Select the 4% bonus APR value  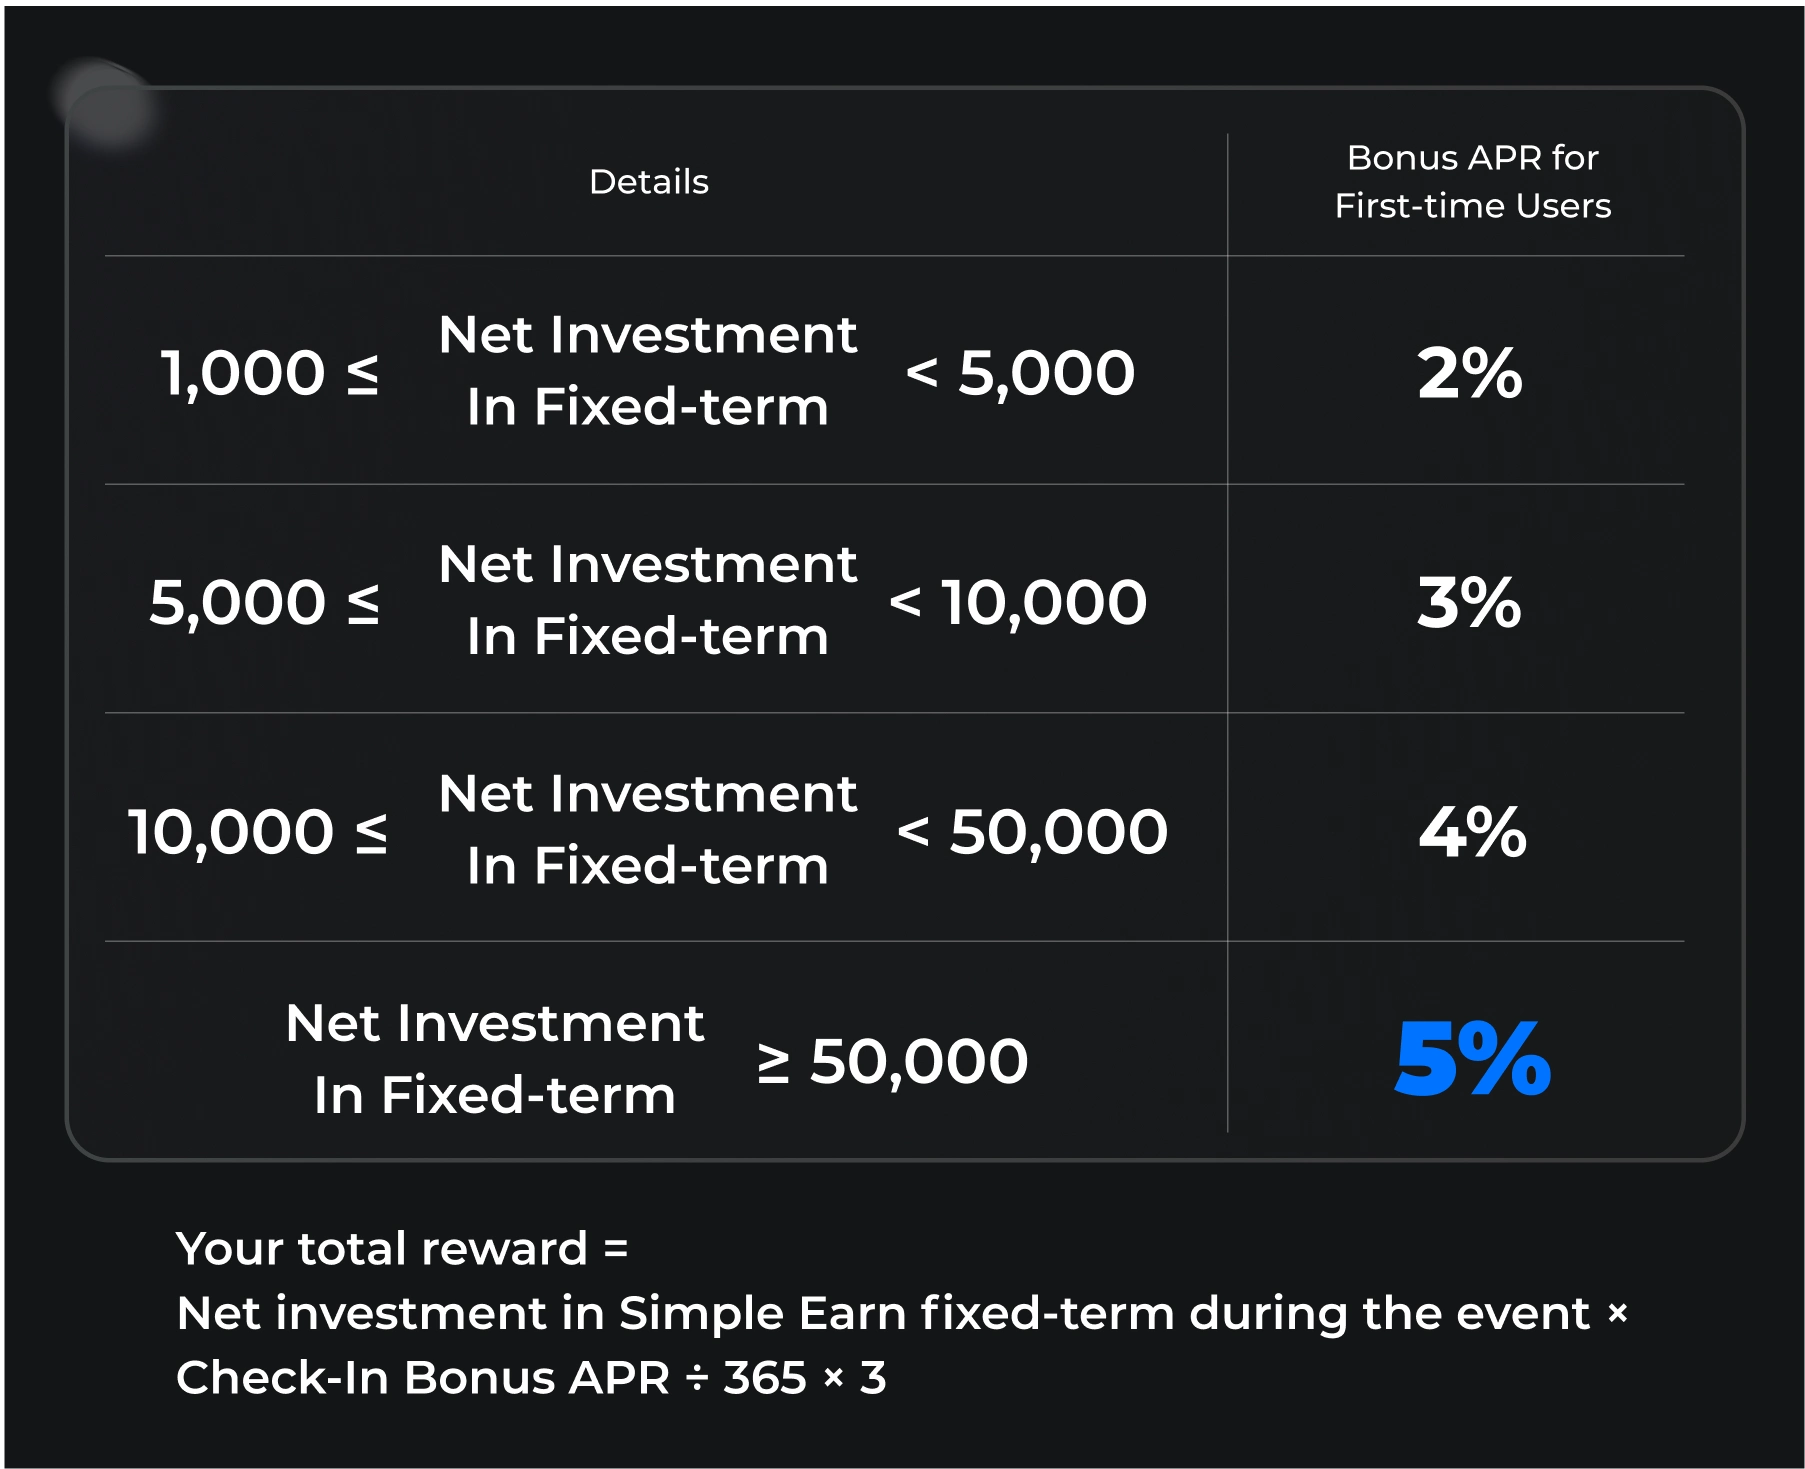[1472, 831]
